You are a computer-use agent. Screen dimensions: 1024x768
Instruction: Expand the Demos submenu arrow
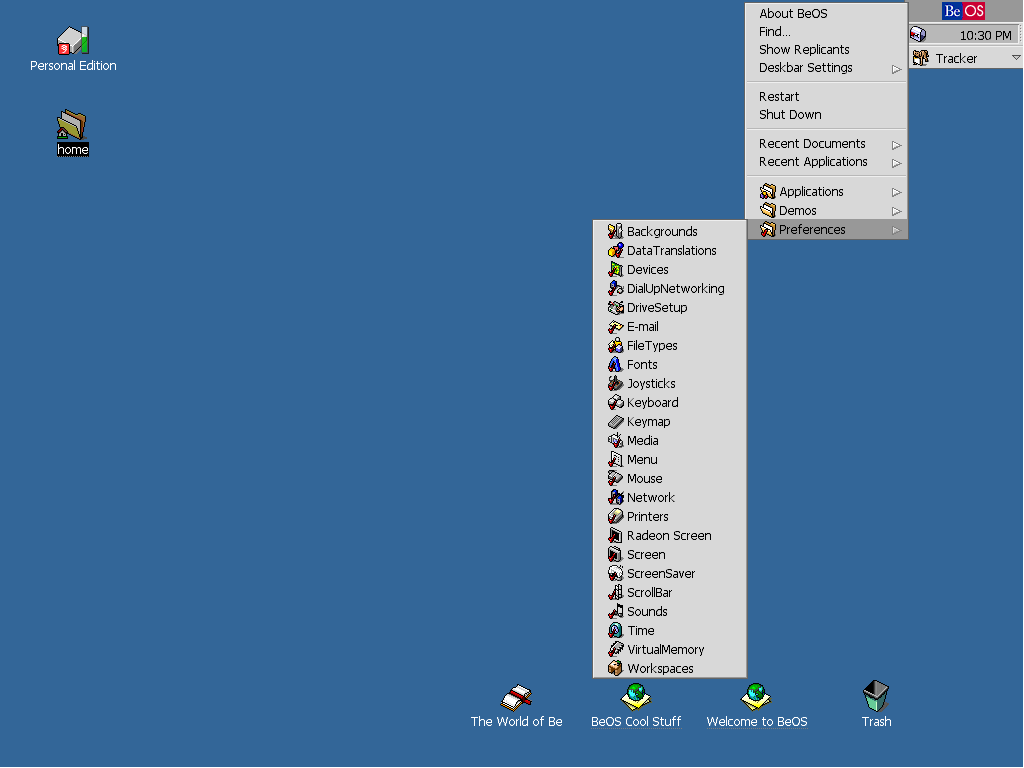pos(896,212)
